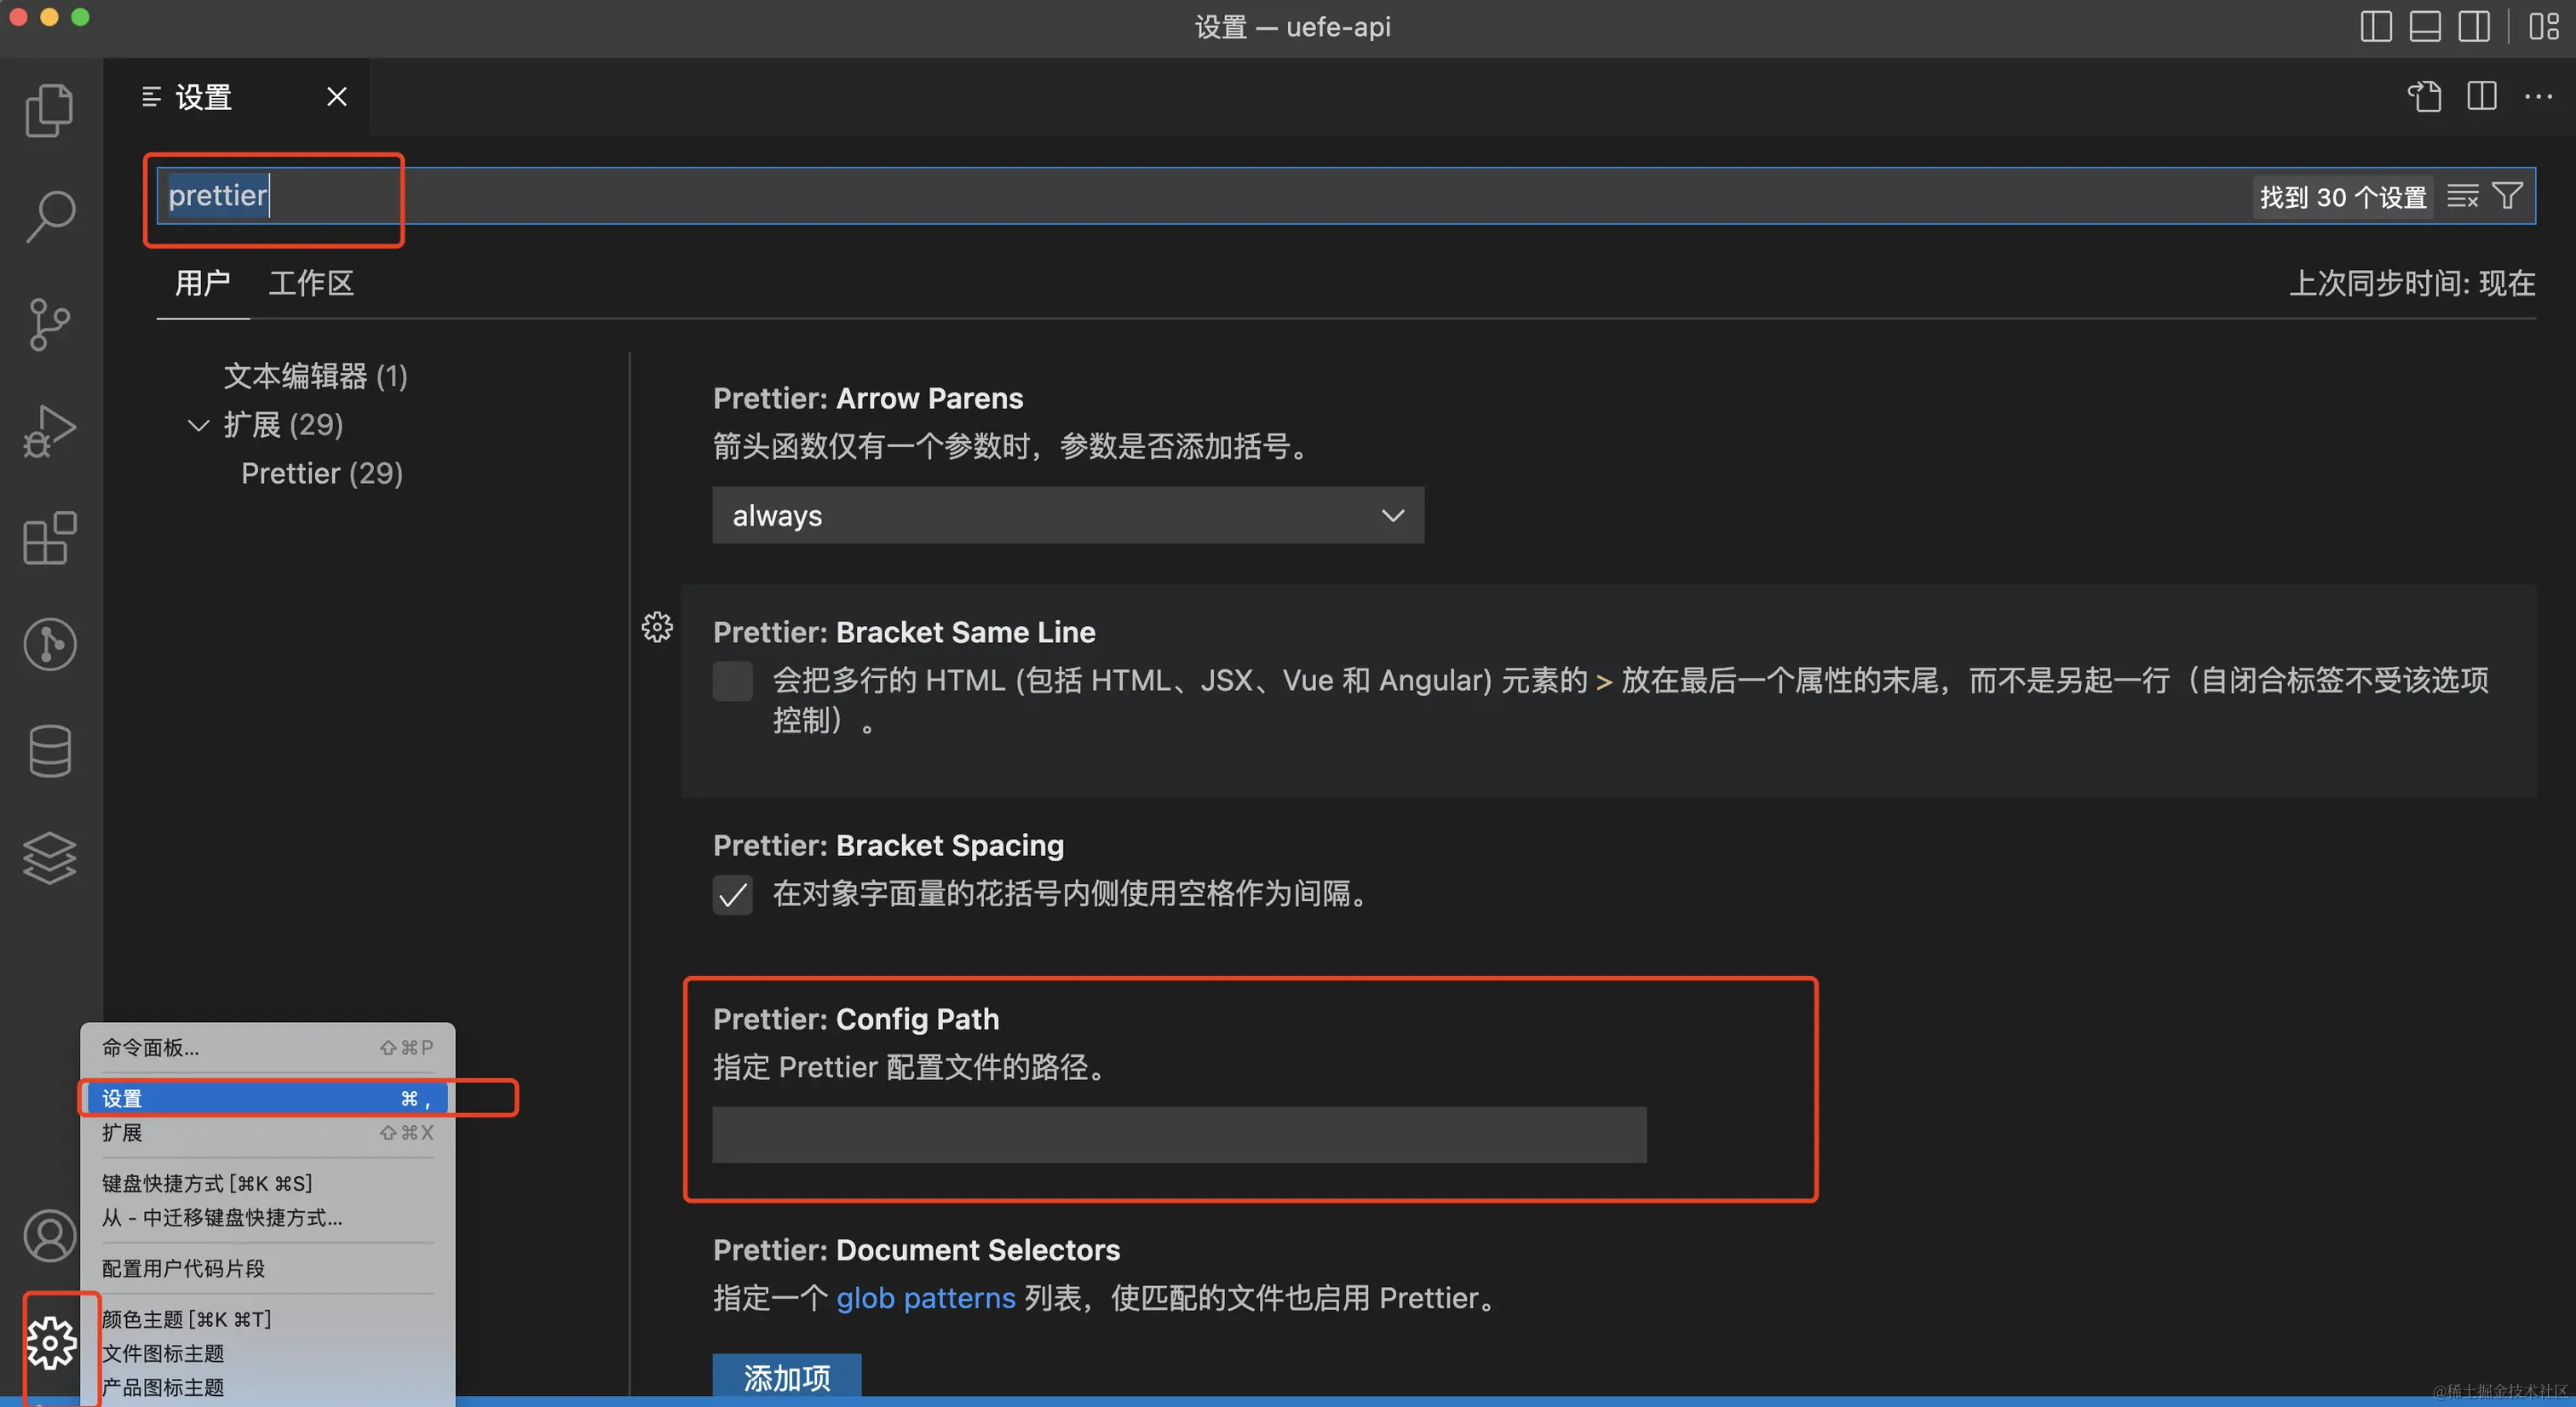Switch to 用户 settings tab
Screen dimensions: 2576x1407
pos(203,284)
